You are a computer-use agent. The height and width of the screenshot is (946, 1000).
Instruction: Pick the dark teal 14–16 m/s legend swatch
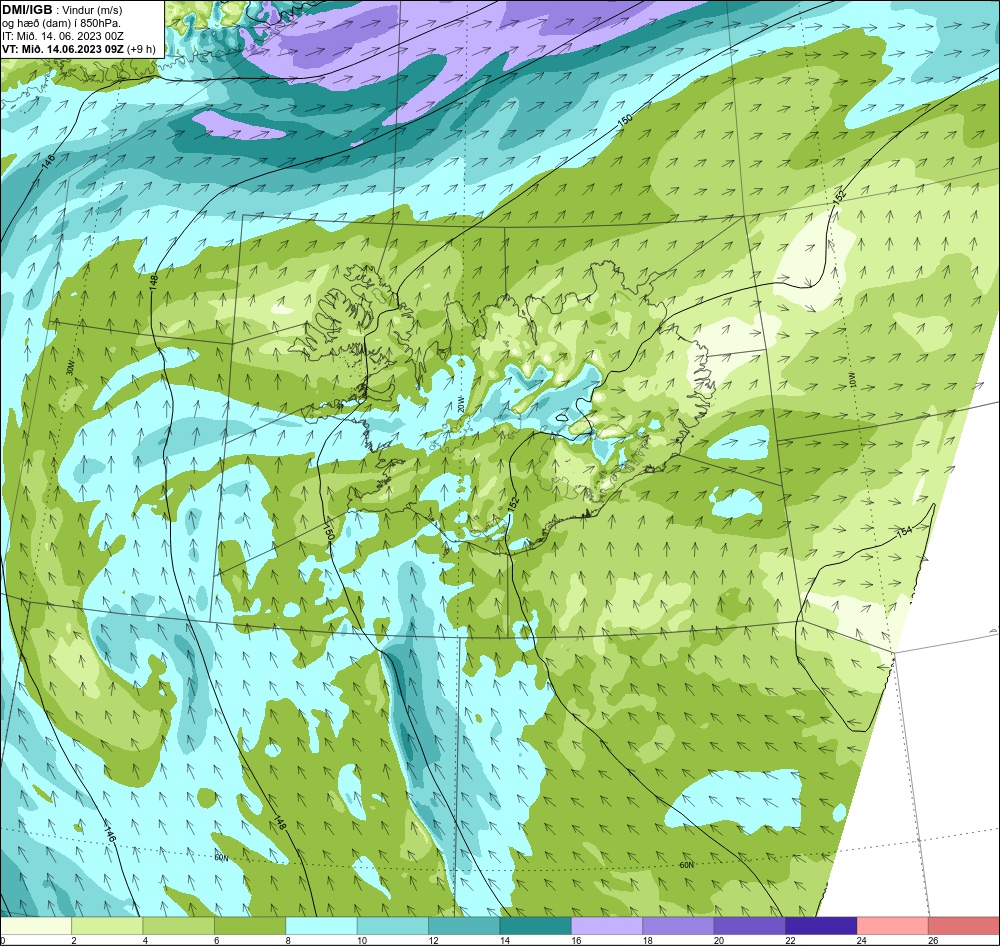coord(536,926)
